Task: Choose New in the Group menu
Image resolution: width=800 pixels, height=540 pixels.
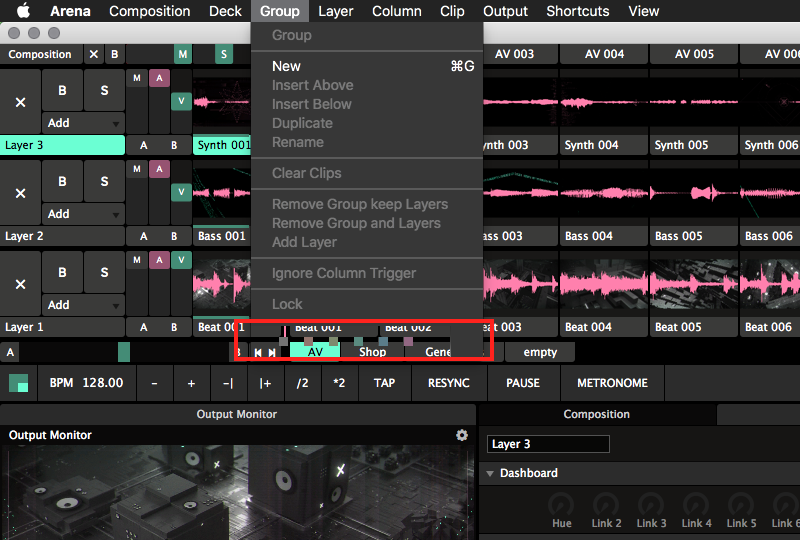Action: (x=286, y=66)
